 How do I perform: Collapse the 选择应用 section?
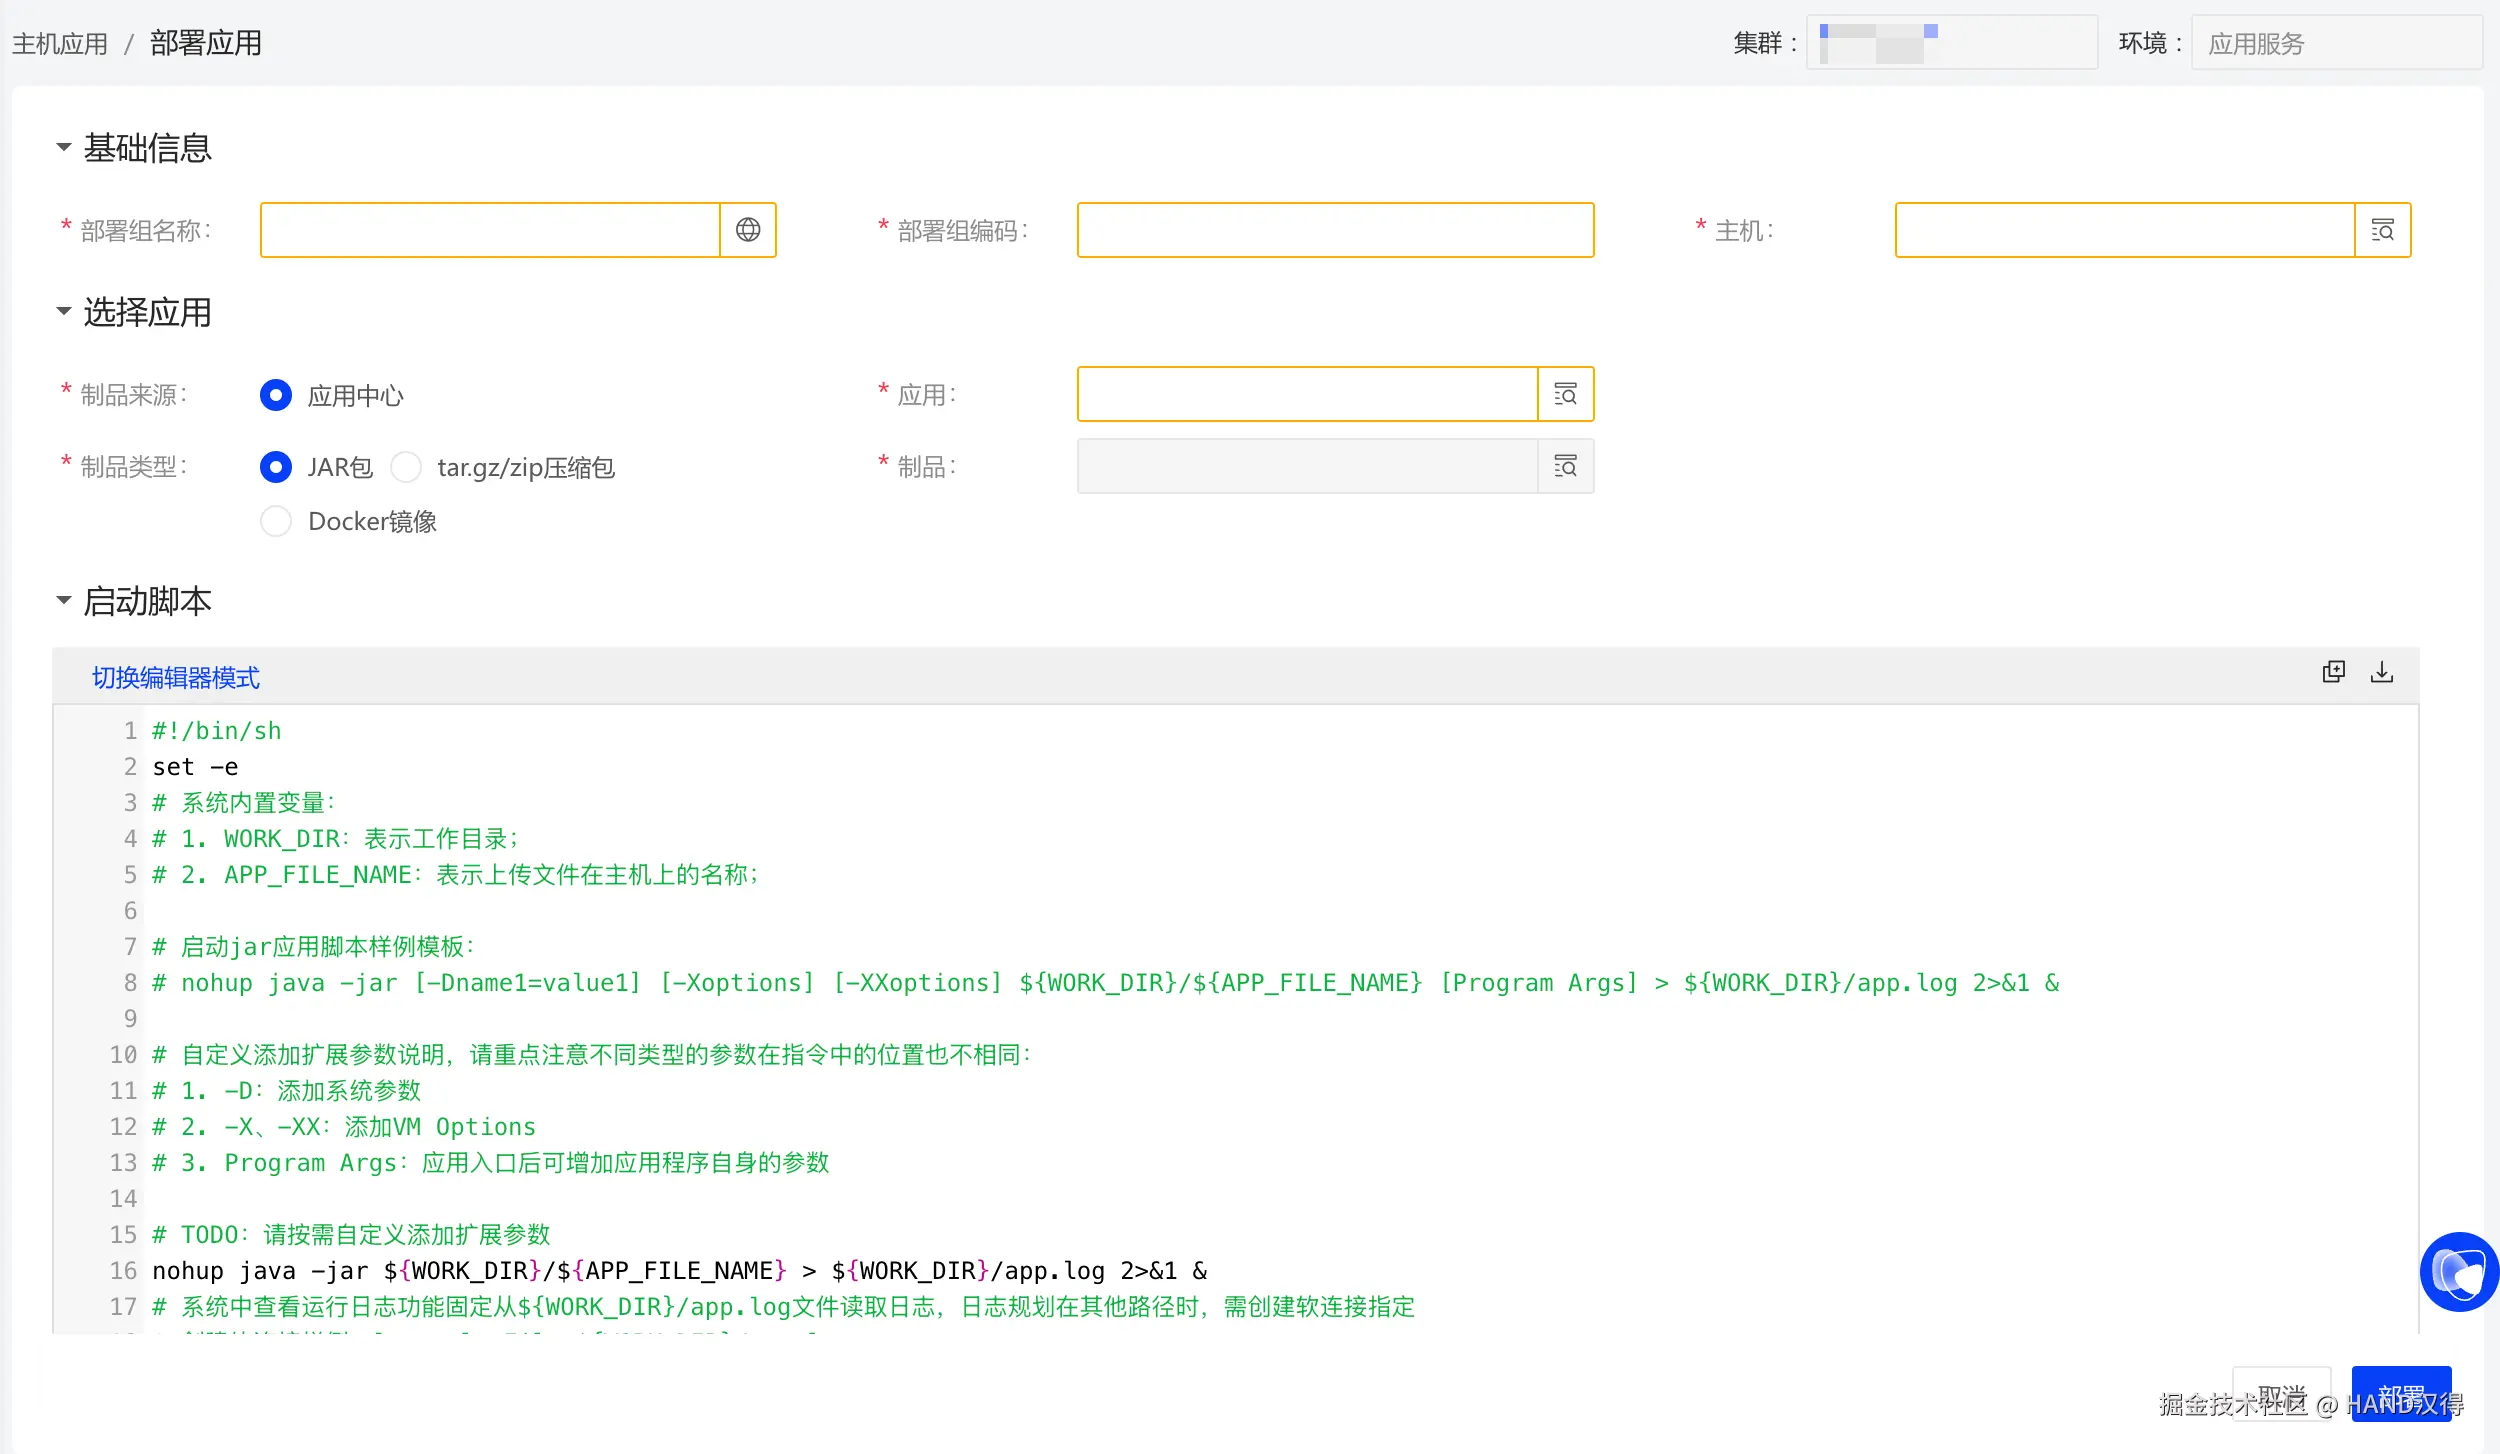click(x=64, y=312)
